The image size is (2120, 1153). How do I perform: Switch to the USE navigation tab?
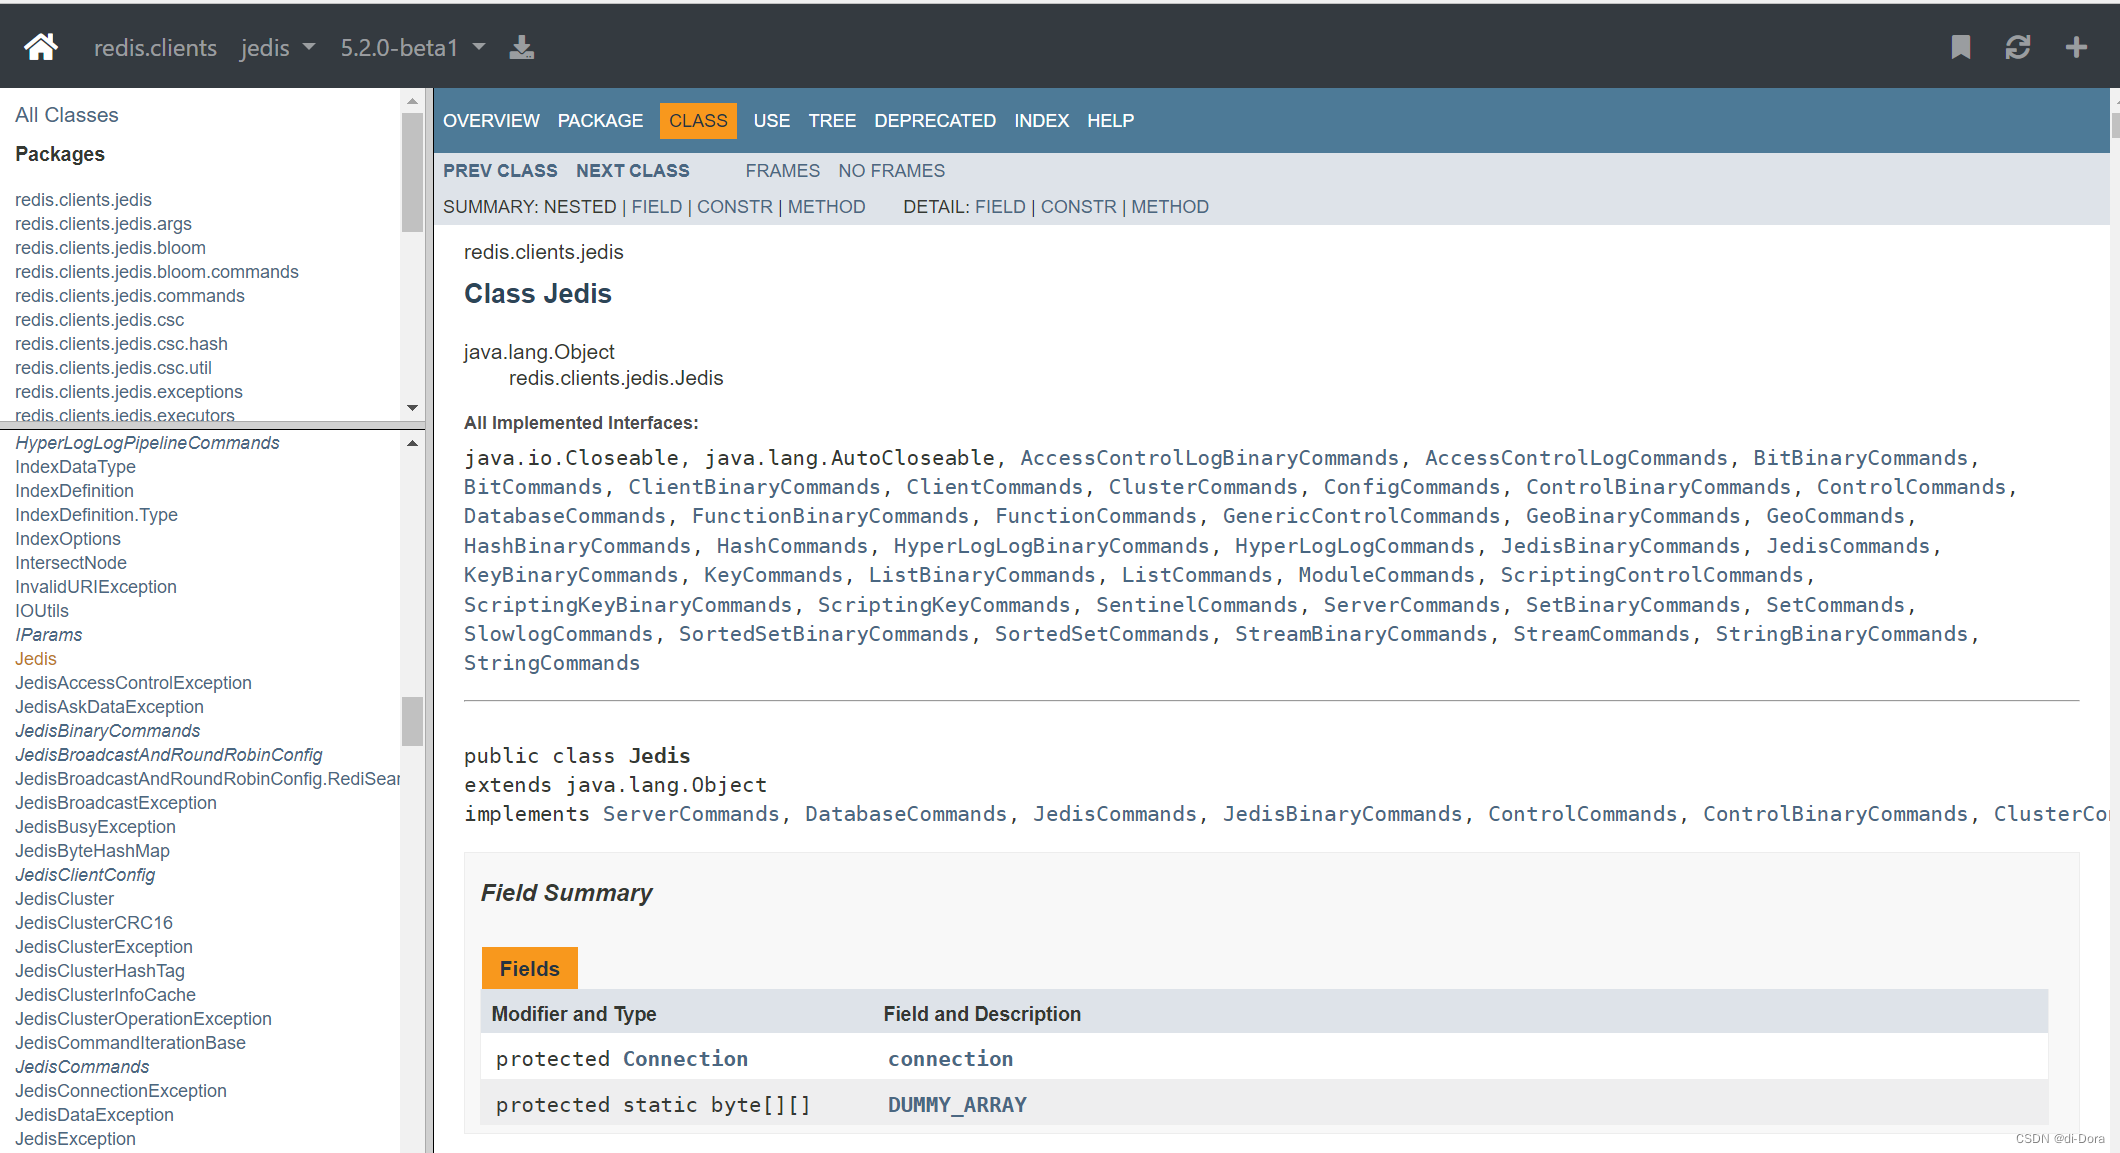click(x=771, y=120)
